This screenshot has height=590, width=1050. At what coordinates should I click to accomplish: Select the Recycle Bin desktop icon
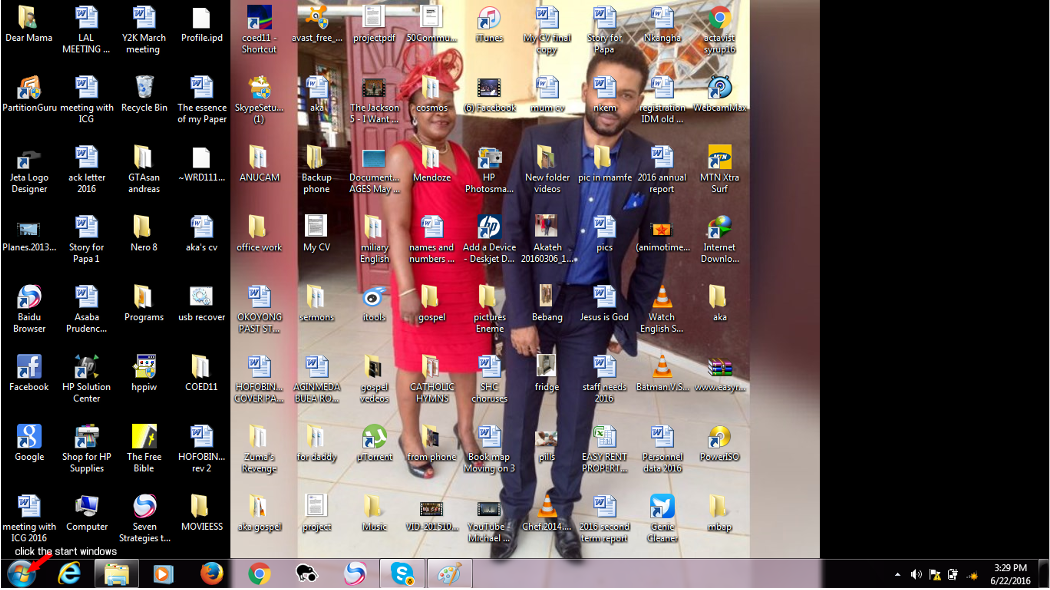tap(144, 88)
